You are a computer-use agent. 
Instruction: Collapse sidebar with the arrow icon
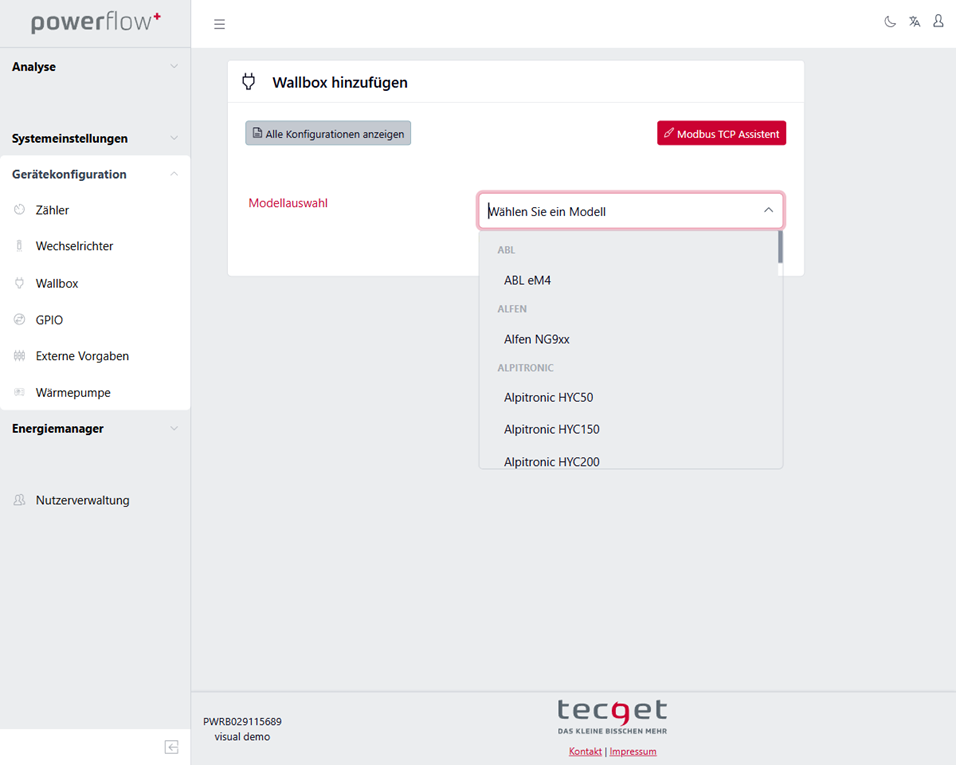[x=171, y=747]
